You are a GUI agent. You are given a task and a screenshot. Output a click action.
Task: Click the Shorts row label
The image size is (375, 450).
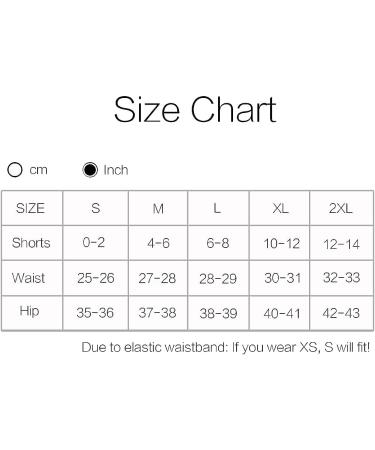(x=31, y=243)
